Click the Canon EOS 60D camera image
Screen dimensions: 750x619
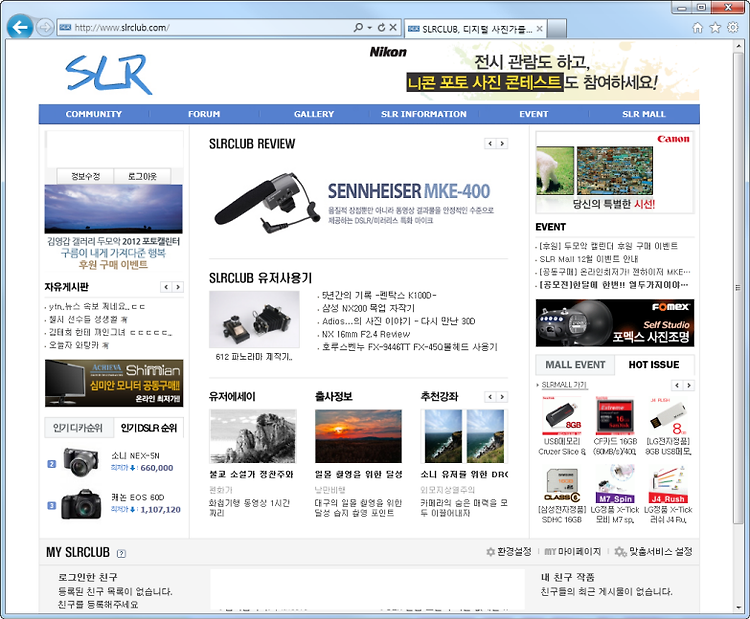[x=81, y=504]
